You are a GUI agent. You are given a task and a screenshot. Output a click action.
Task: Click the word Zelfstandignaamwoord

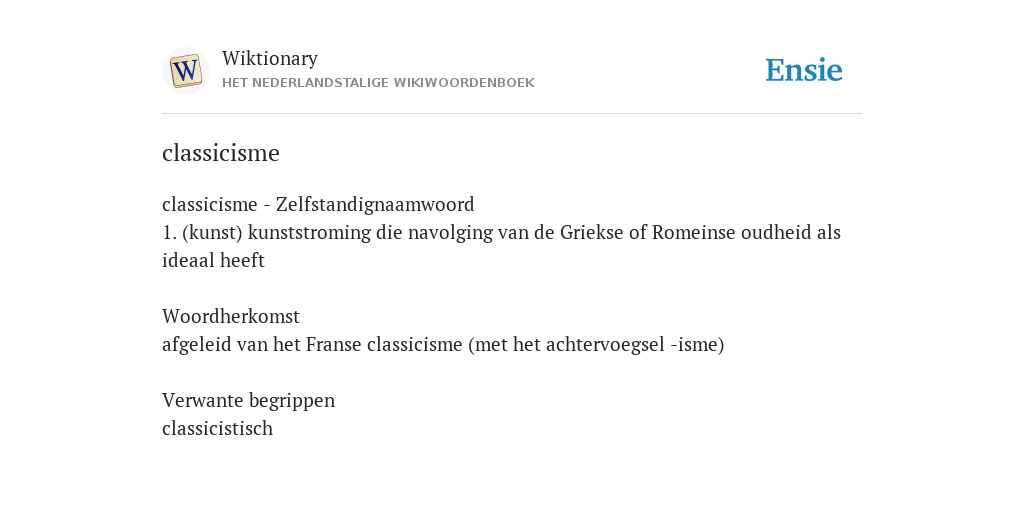pyautogui.click(x=375, y=204)
